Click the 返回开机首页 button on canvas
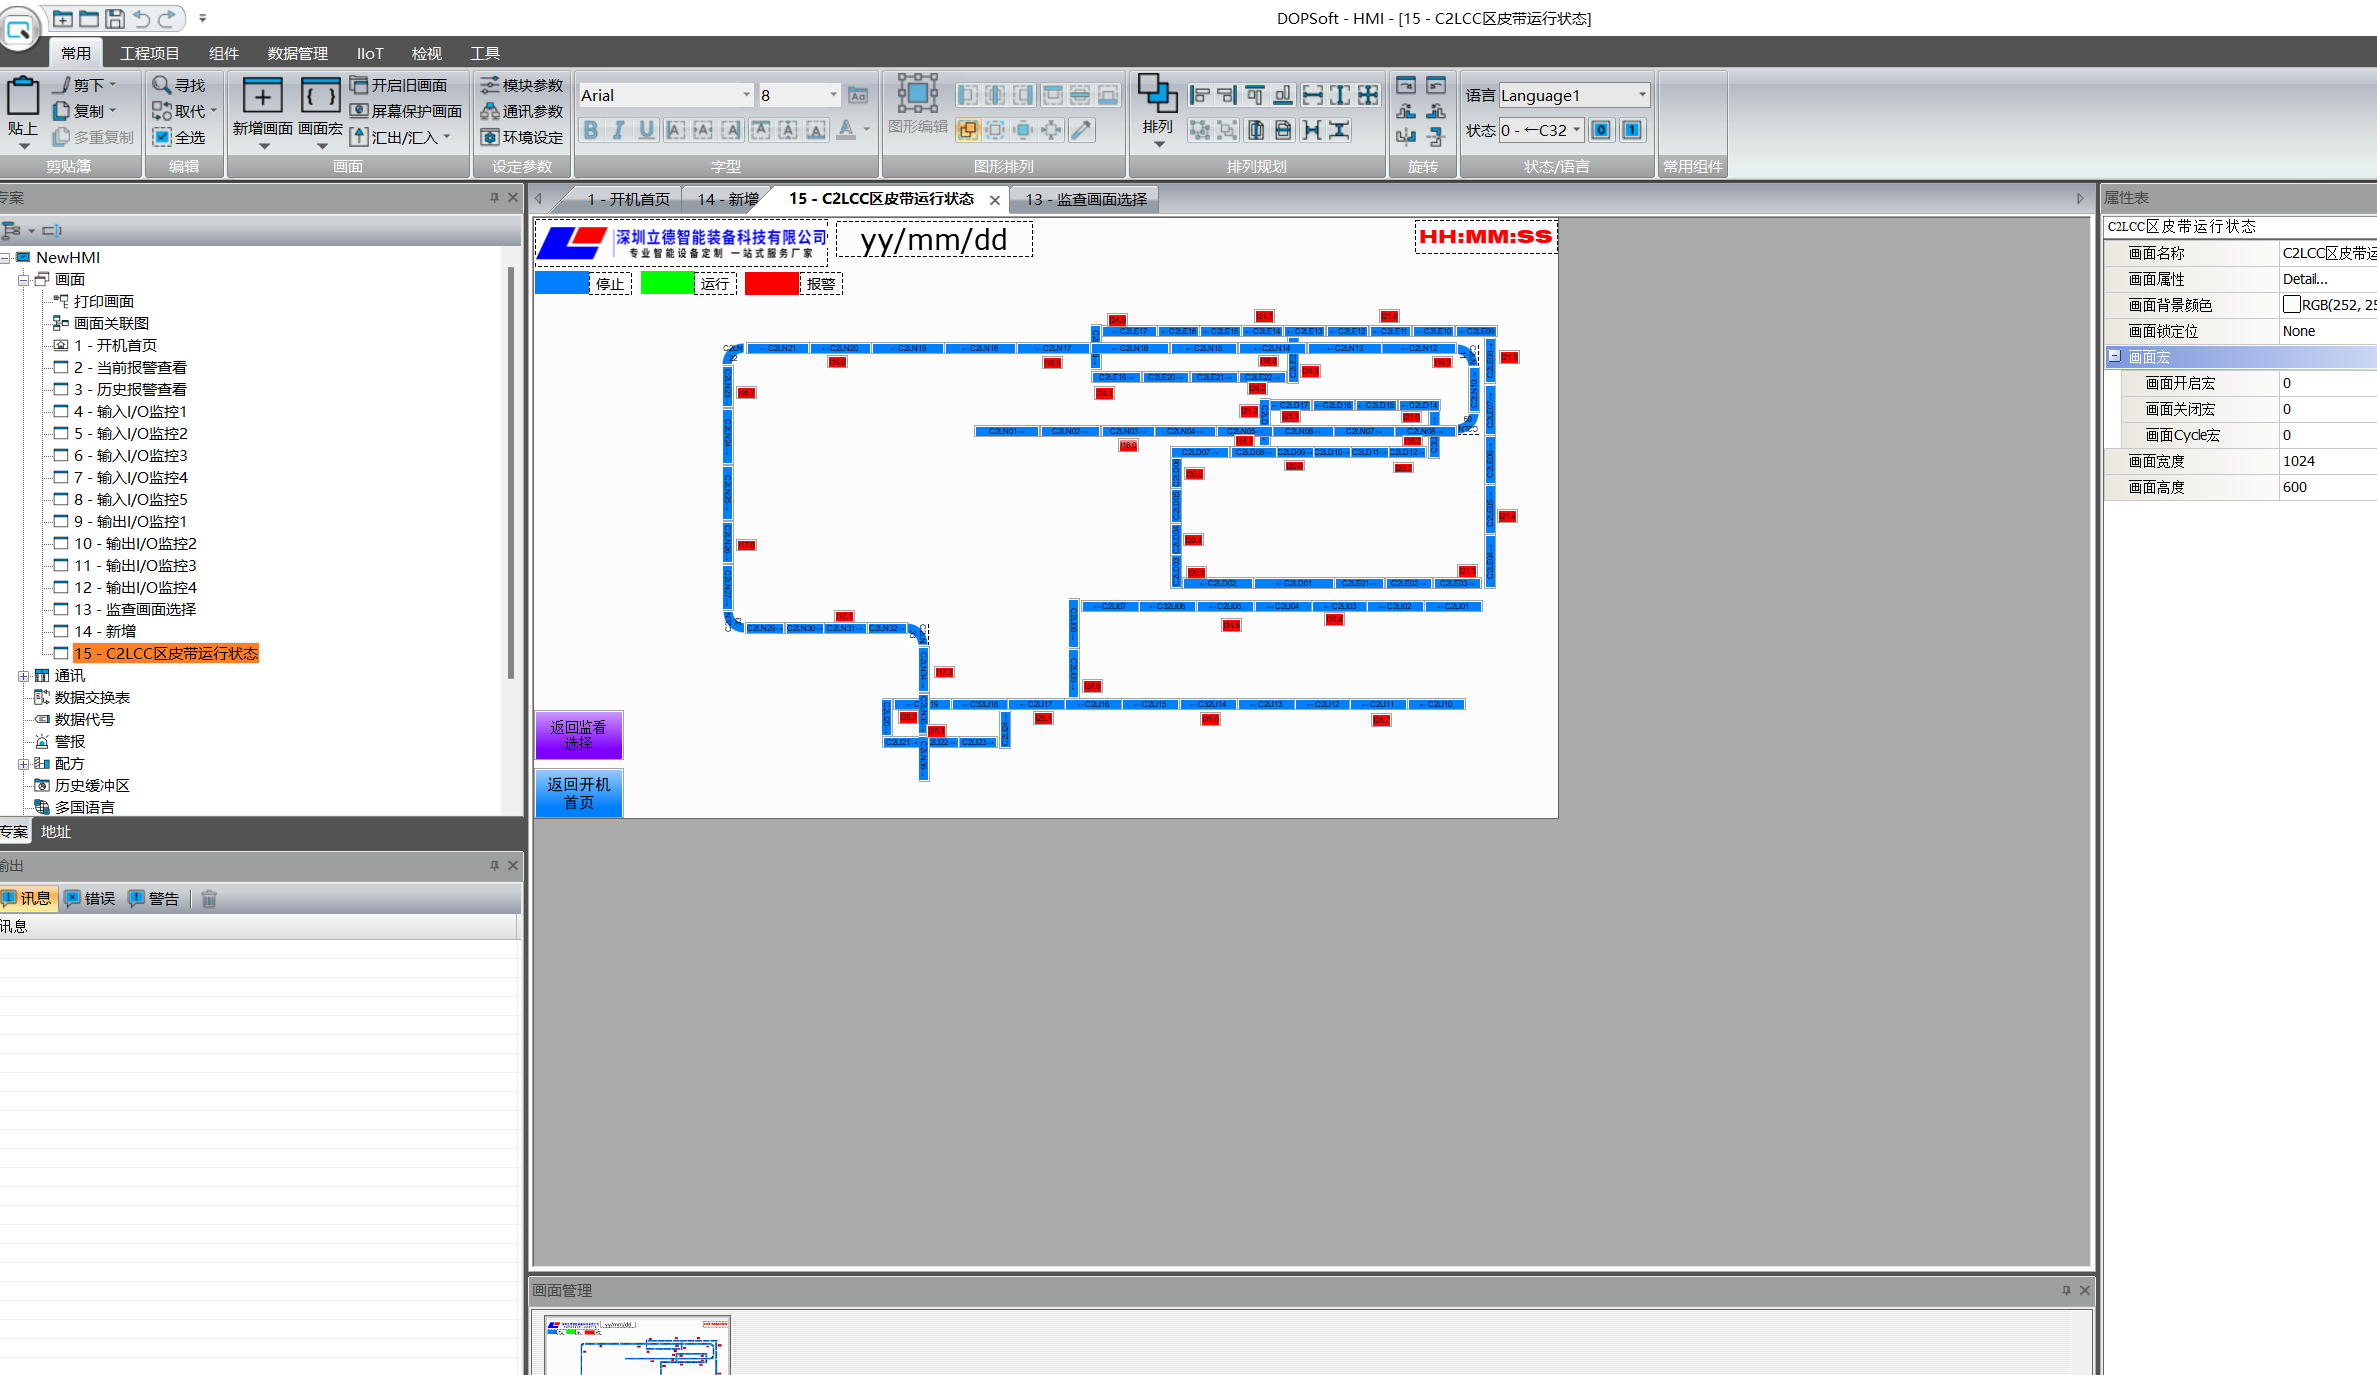The width and height of the screenshot is (2377, 1375). coord(578,793)
